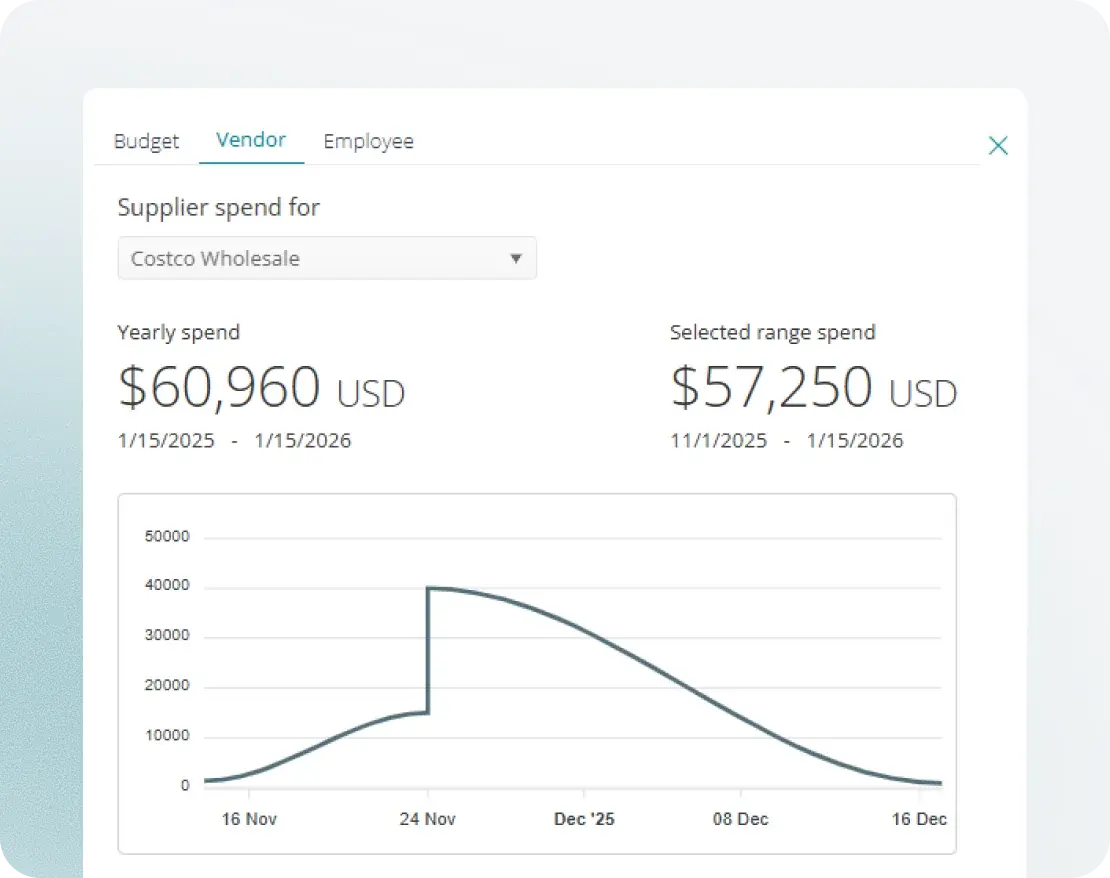Click the 'Supplier spend for' heading
1110x878 pixels.
coord(219,207)
